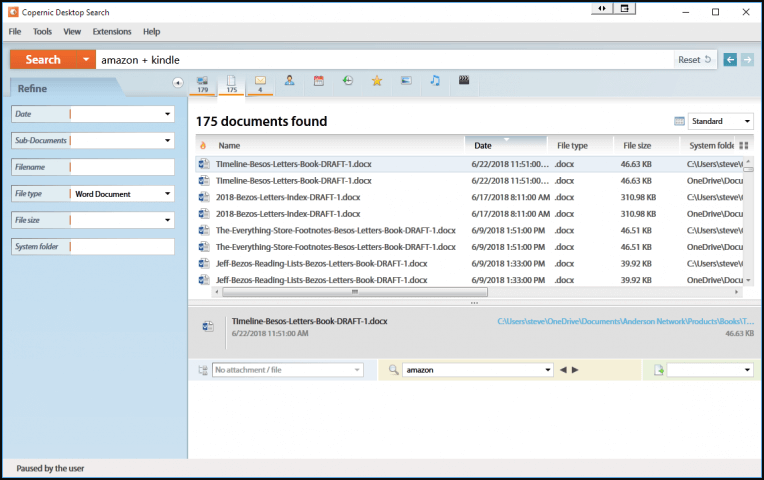Image resolution: width=764 pixels, height=480 pixels.
Task: Open the Extensions menu
Action: coord(112,31)
